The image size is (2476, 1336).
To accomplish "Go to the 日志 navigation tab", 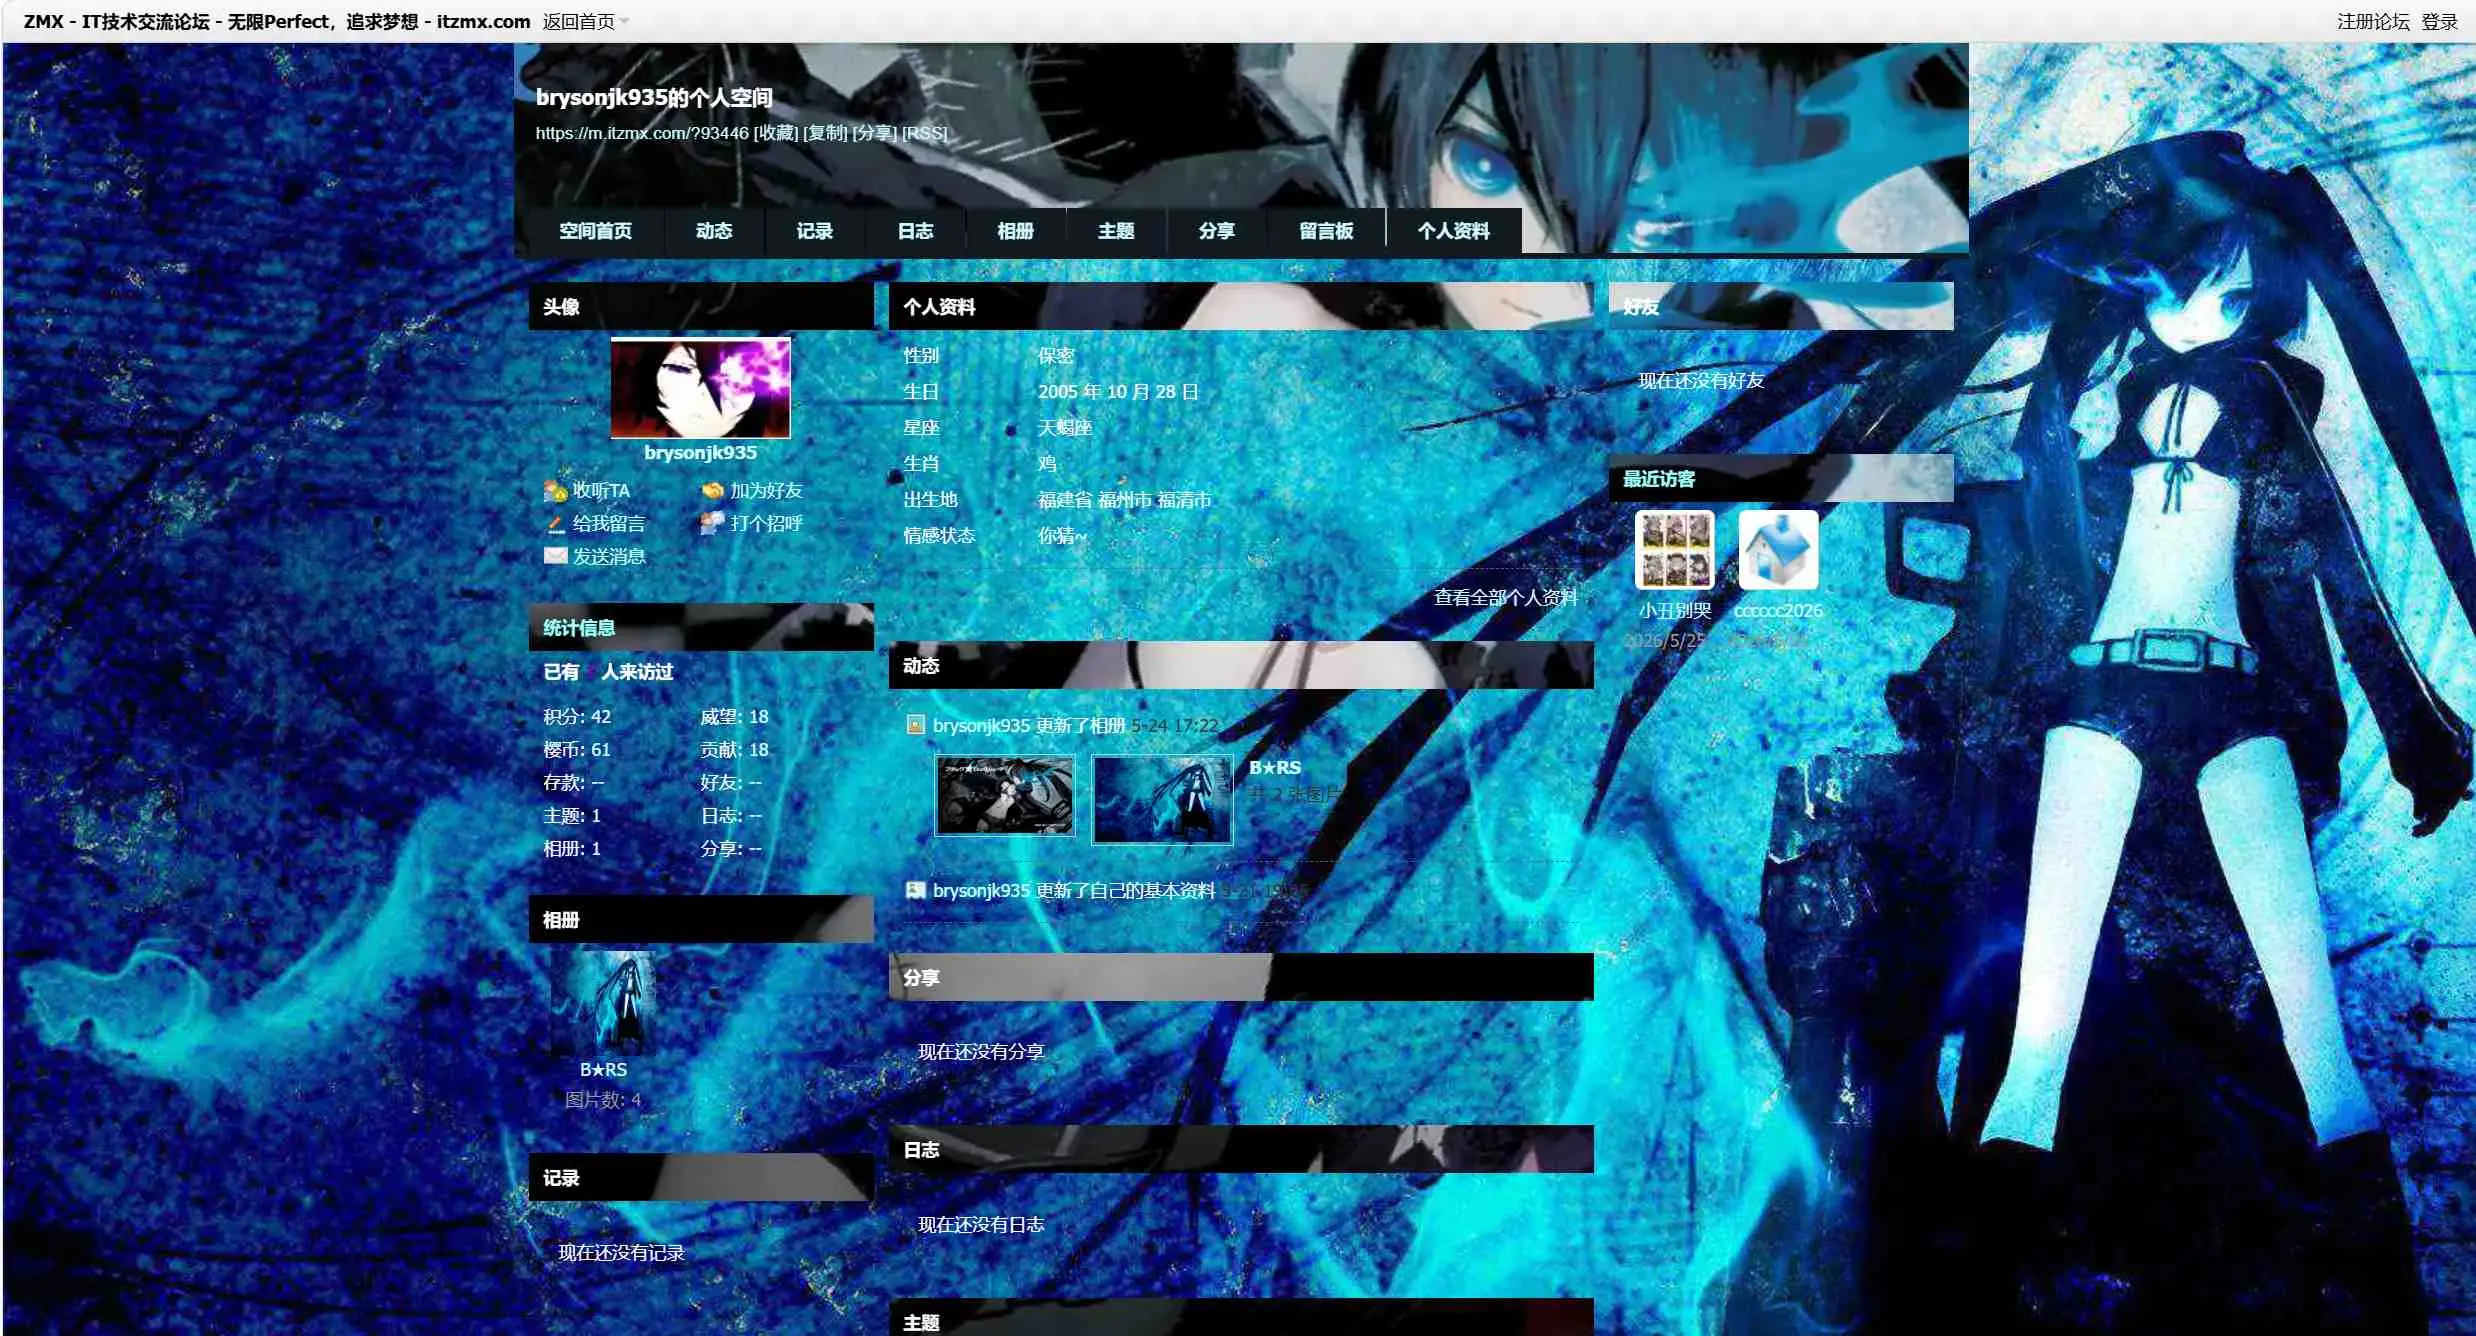I will (915, 231).
